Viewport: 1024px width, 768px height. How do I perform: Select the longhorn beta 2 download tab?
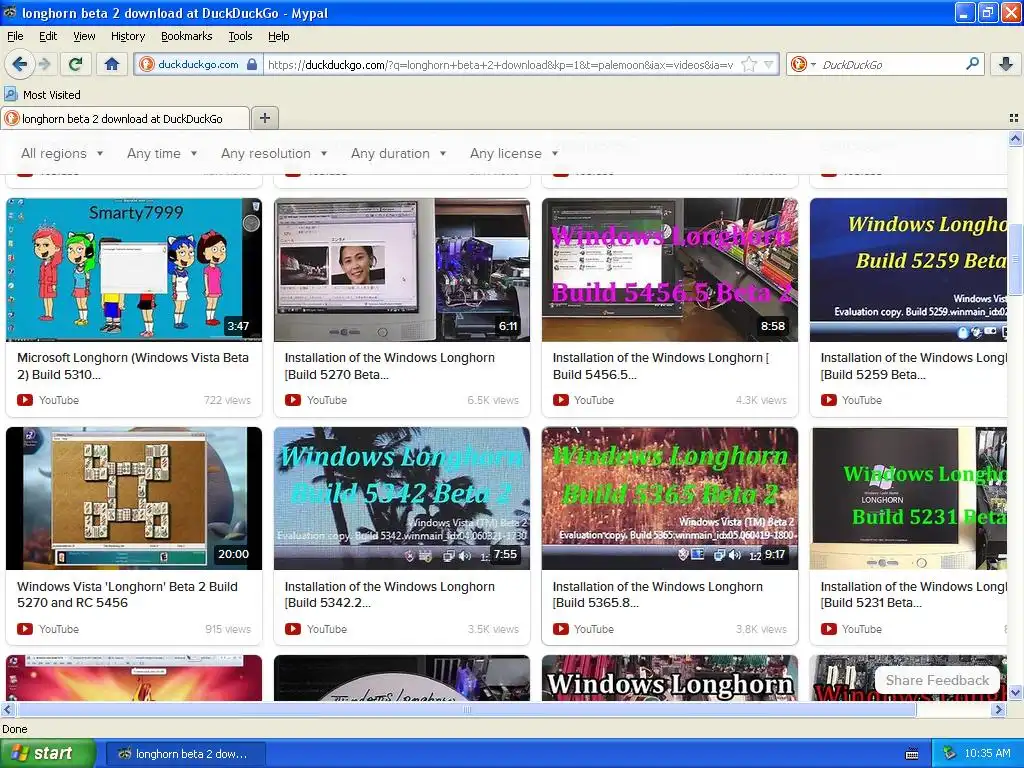pos(124,118)
